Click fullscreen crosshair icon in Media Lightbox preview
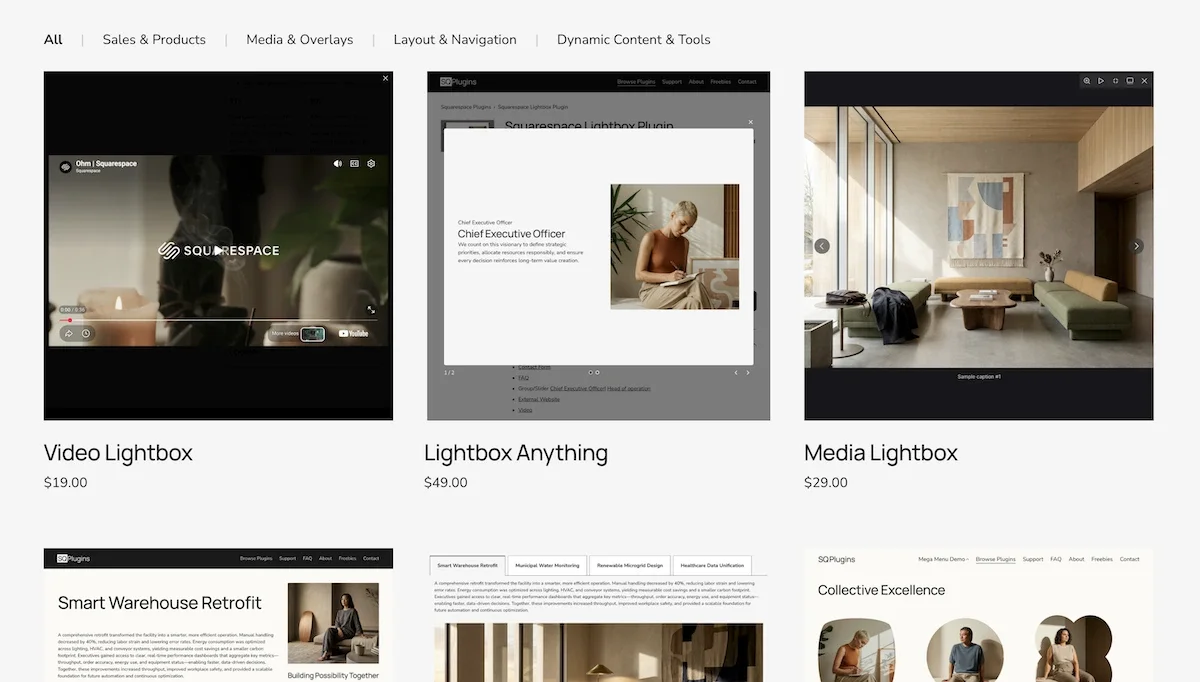The image size is (1200, 682). point(1116,80)
